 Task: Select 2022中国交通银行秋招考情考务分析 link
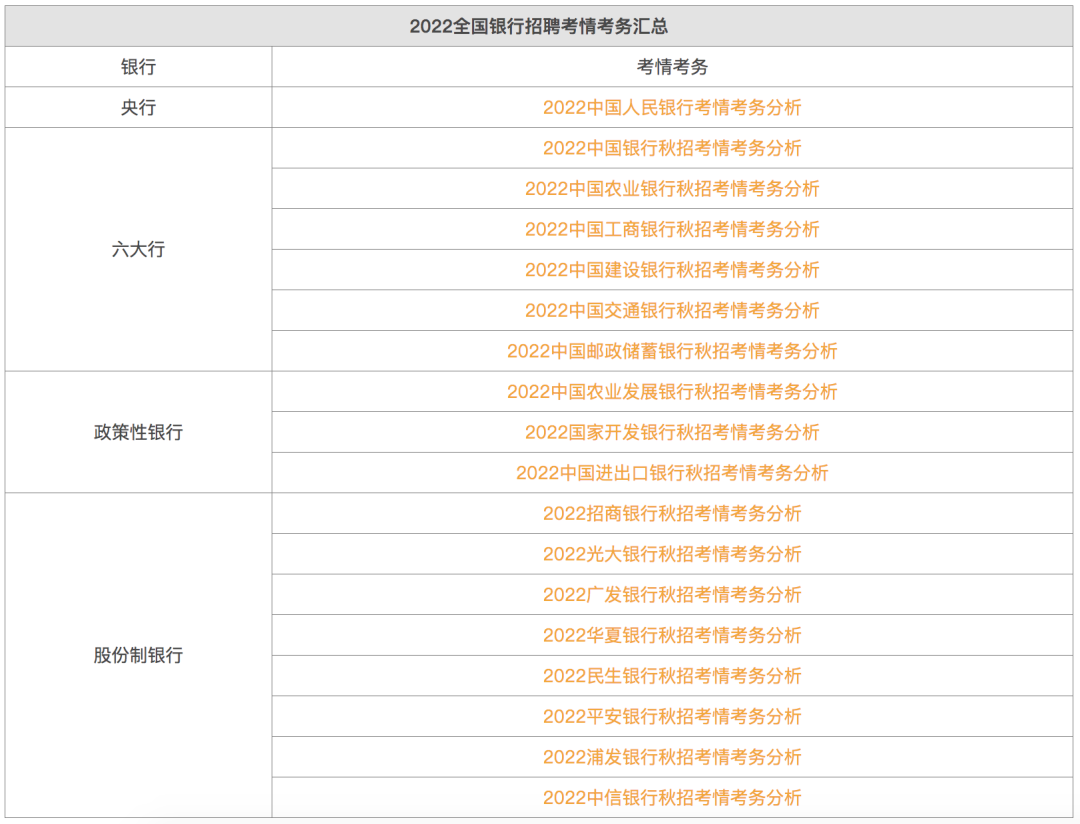tap(672, 311)
